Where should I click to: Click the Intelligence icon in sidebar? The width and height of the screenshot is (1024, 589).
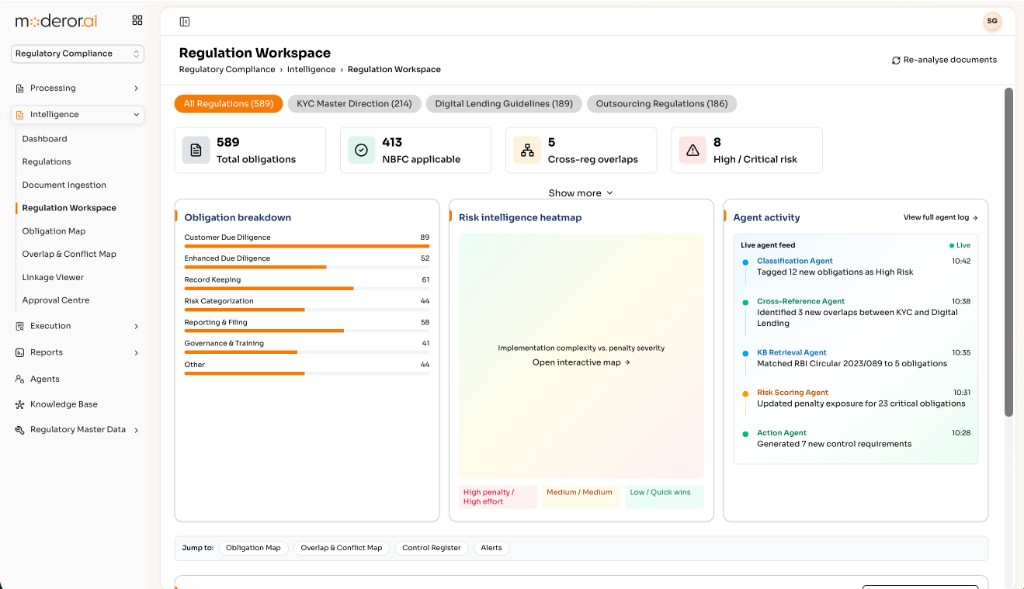(x=20, y=115)
